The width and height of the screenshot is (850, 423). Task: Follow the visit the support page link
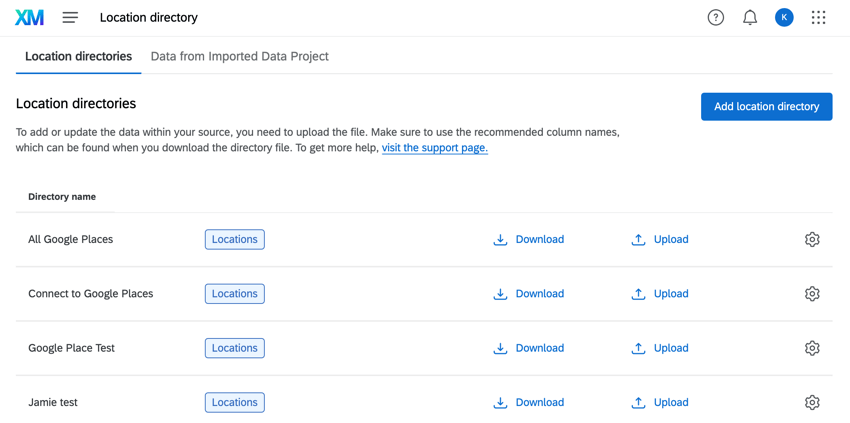pyautogui.click(x=435, y=148)
